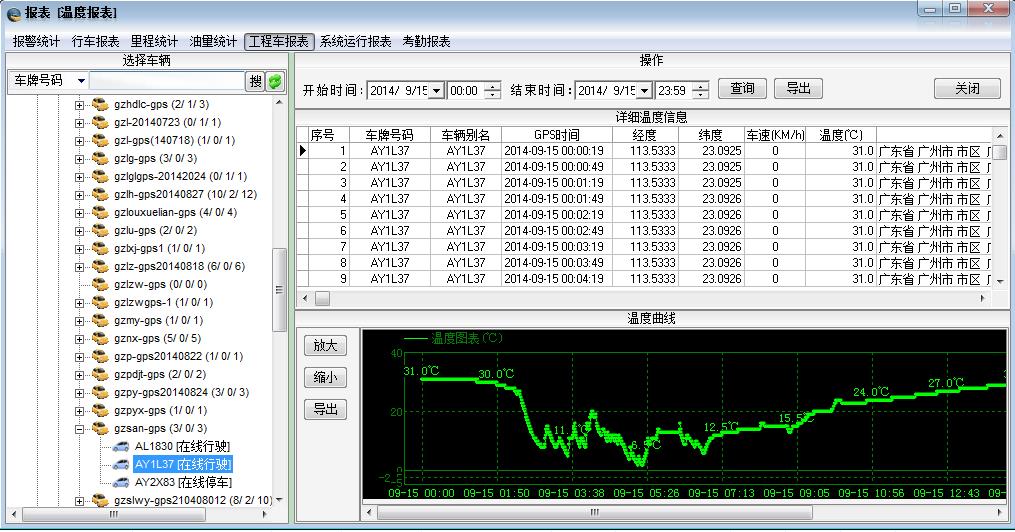Expand the gzlh-gps20140827 tree node

tap(81, 194)
